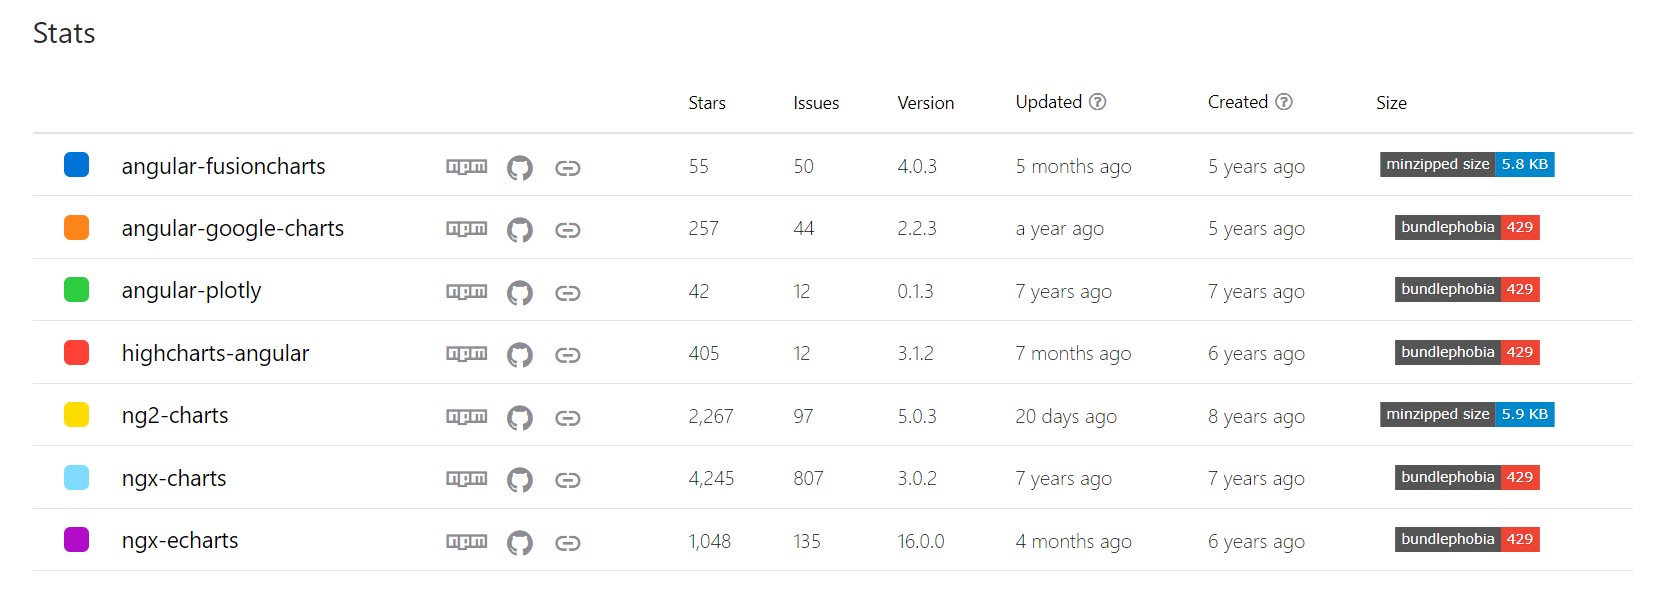Click the Updated column help icon

[x=1098, y=102]
